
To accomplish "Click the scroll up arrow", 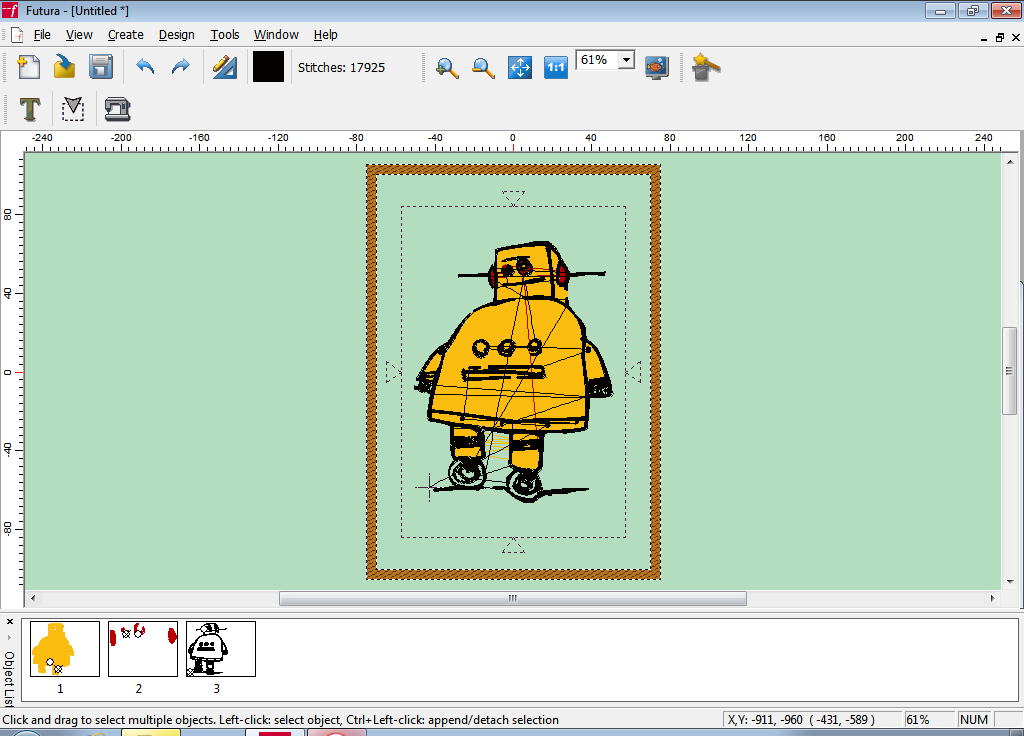I will [x=1010, y=161].
